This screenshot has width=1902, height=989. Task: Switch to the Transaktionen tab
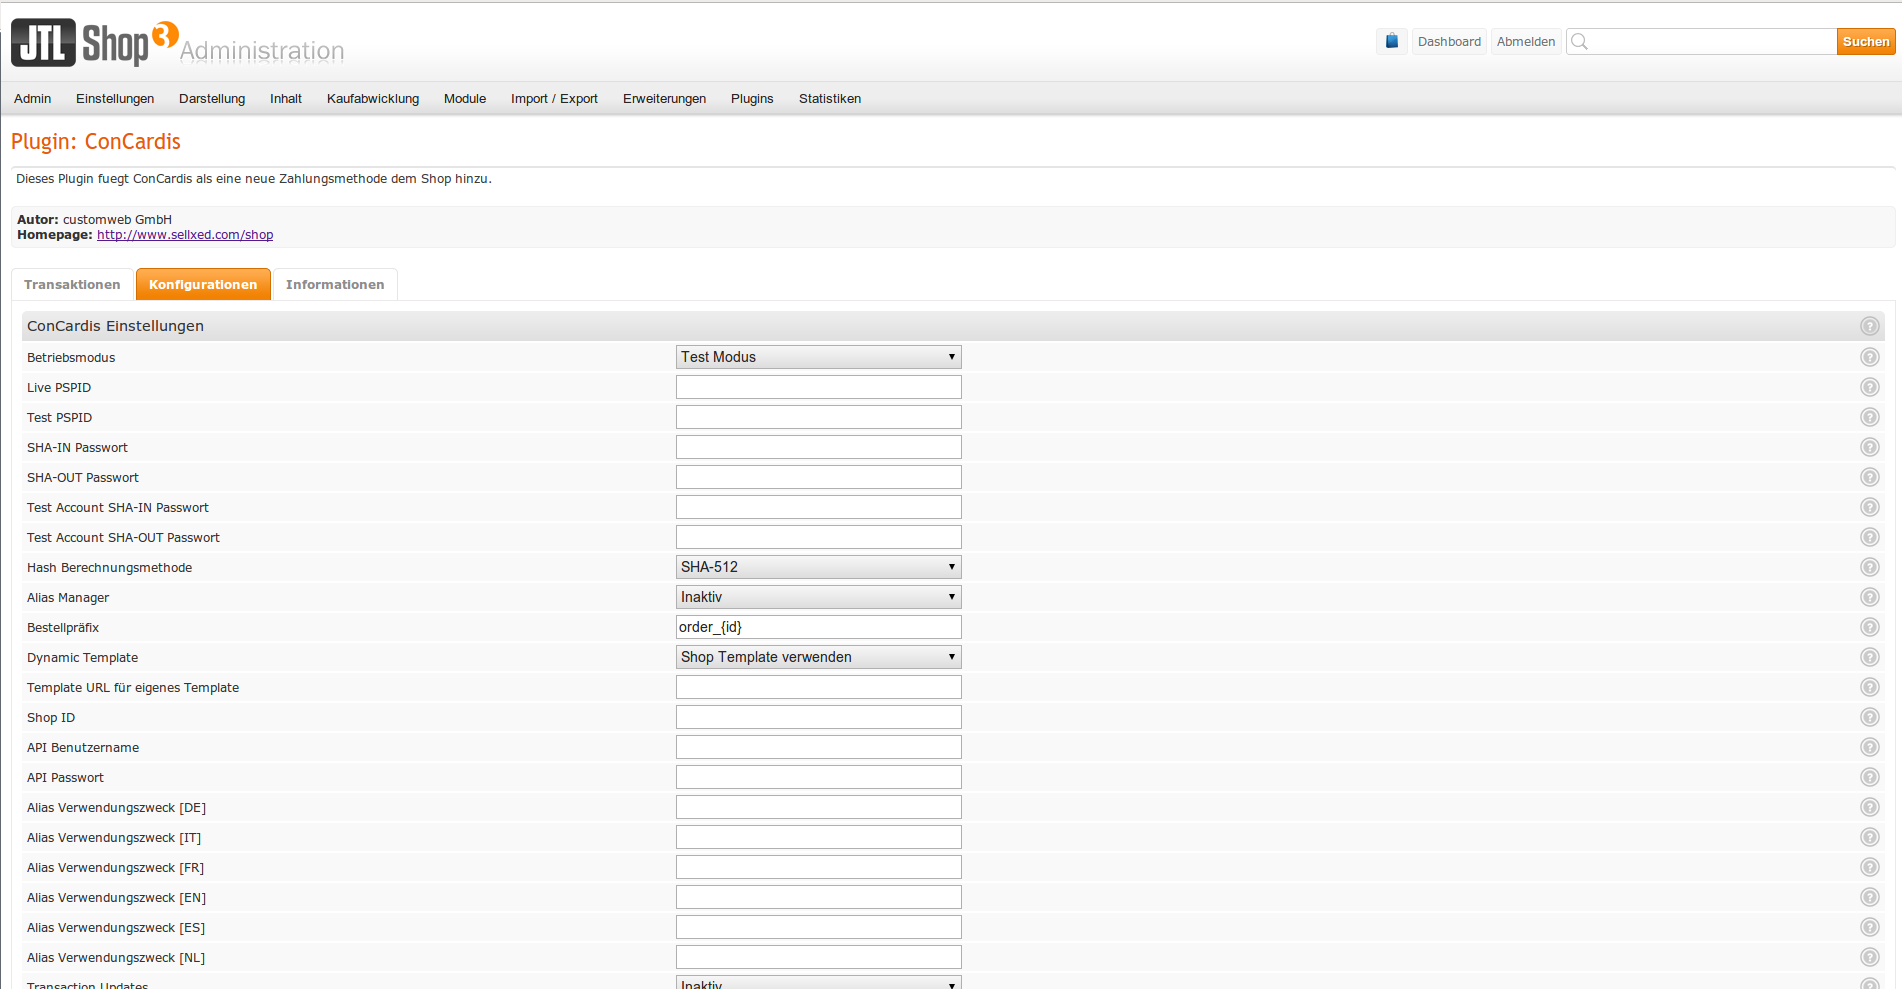point(72,285)
